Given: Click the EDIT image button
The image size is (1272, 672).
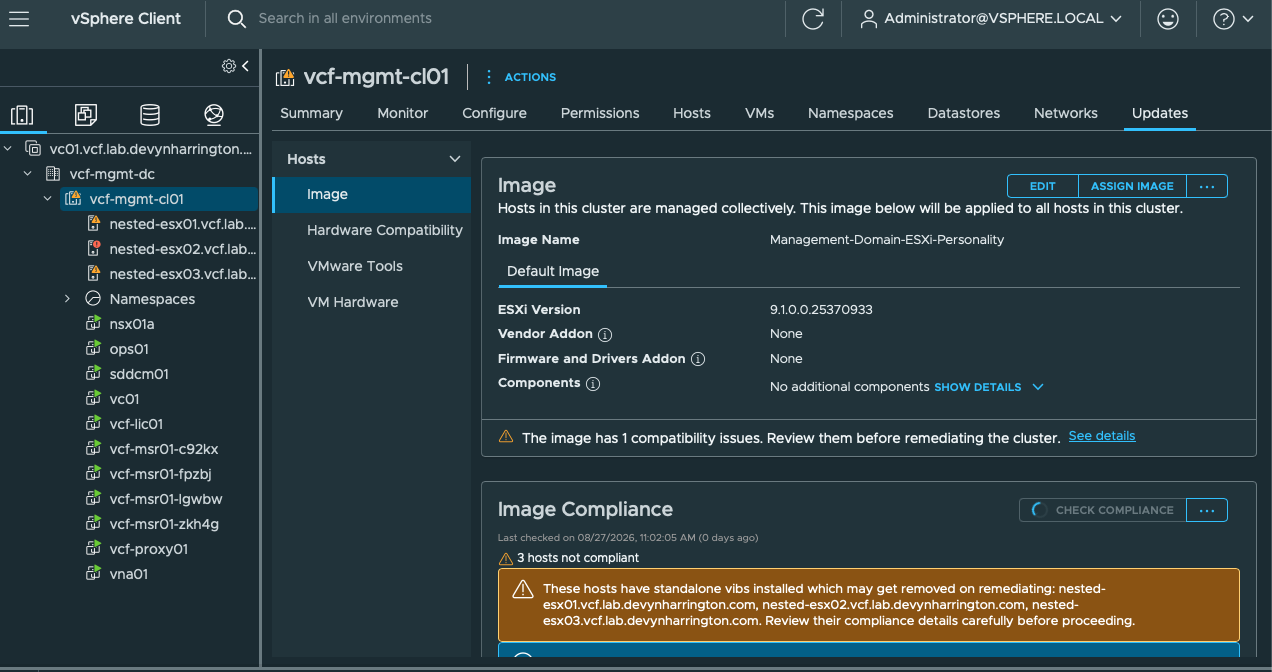Looking at the screenshot, I should point(1043,186).
